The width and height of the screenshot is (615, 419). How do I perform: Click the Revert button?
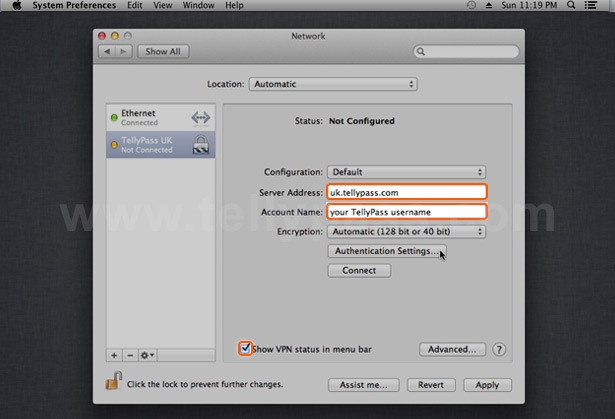point(431,385)
